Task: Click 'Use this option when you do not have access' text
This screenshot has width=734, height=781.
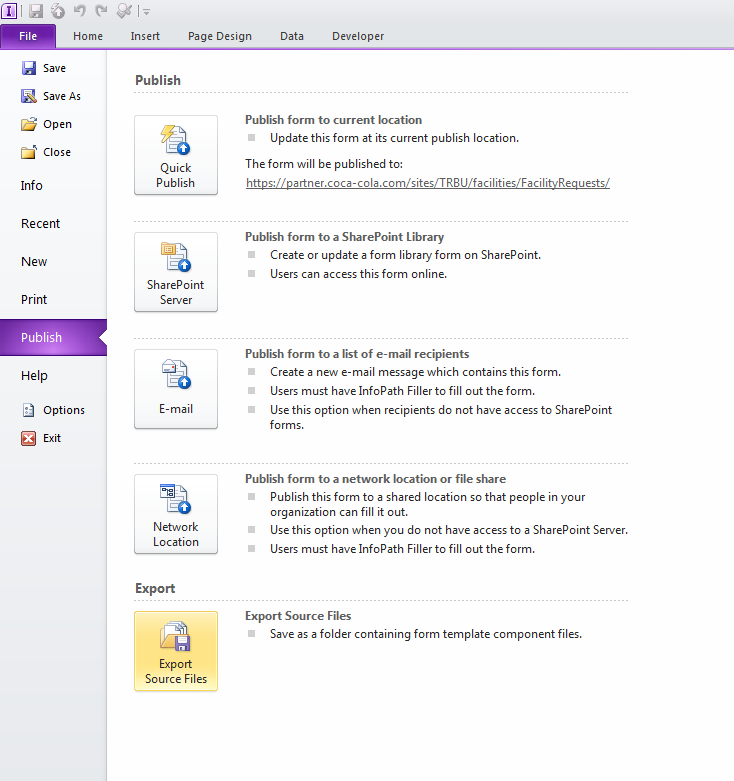Action: [449, 530]
